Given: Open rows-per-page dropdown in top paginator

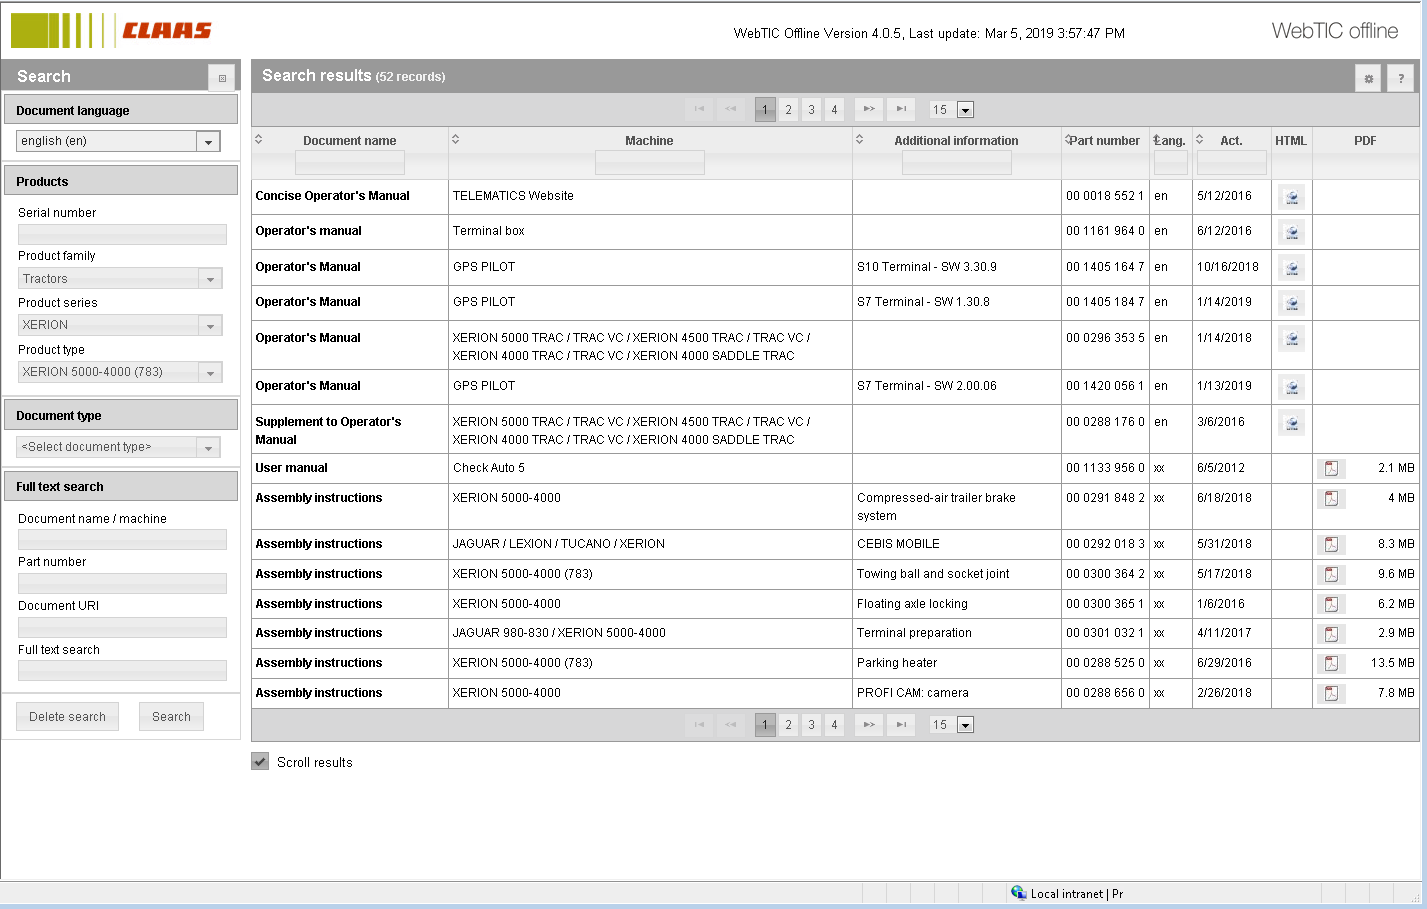Looking at the screenshot, I should (x=965, y=110).
